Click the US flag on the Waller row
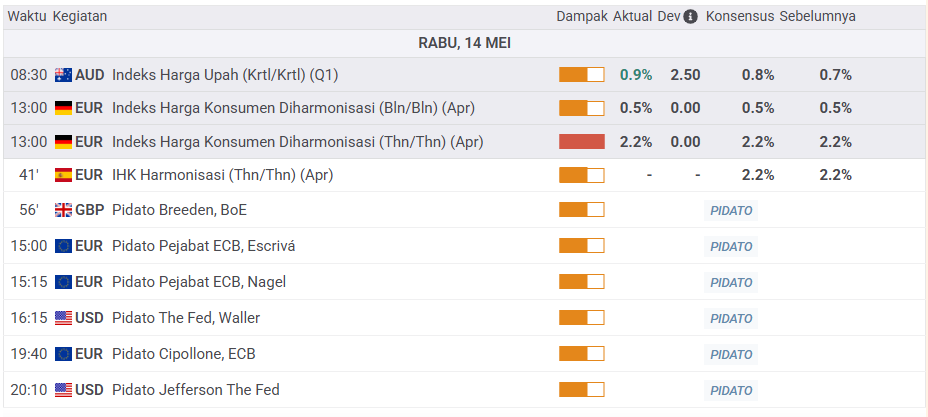The width and height of the screenshot is (928, 417). pyautogui.click(x=64, y=318)
